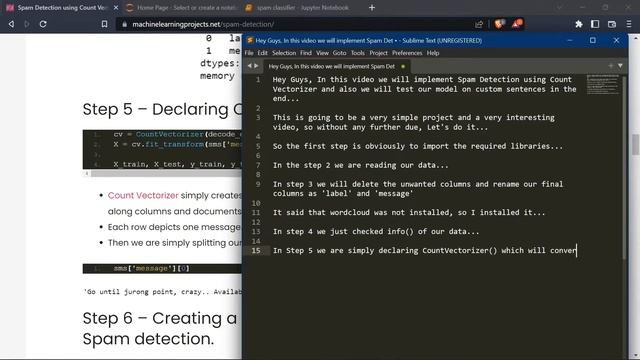Click the browser address bar URL
The height and width of the screenshot is (360, 640).
(203, 24)
